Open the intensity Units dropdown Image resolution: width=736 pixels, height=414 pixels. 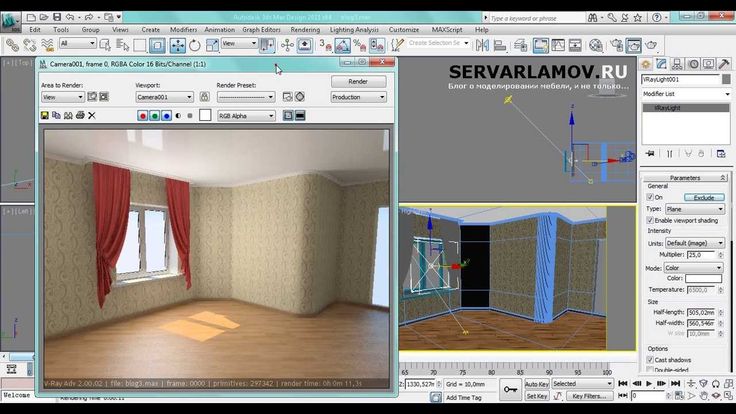coord(695,243)
